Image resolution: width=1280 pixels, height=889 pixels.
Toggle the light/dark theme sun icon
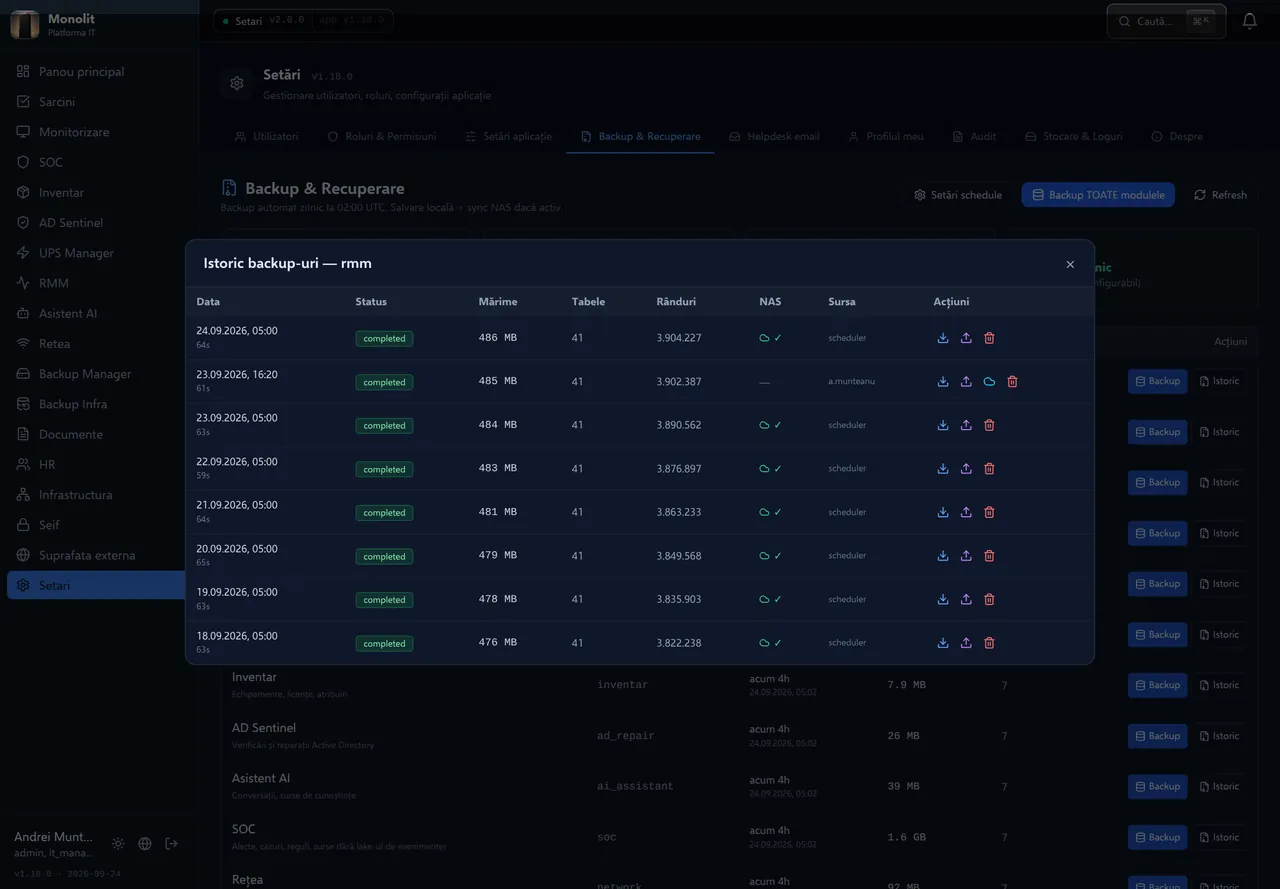(x=118, y=844)
